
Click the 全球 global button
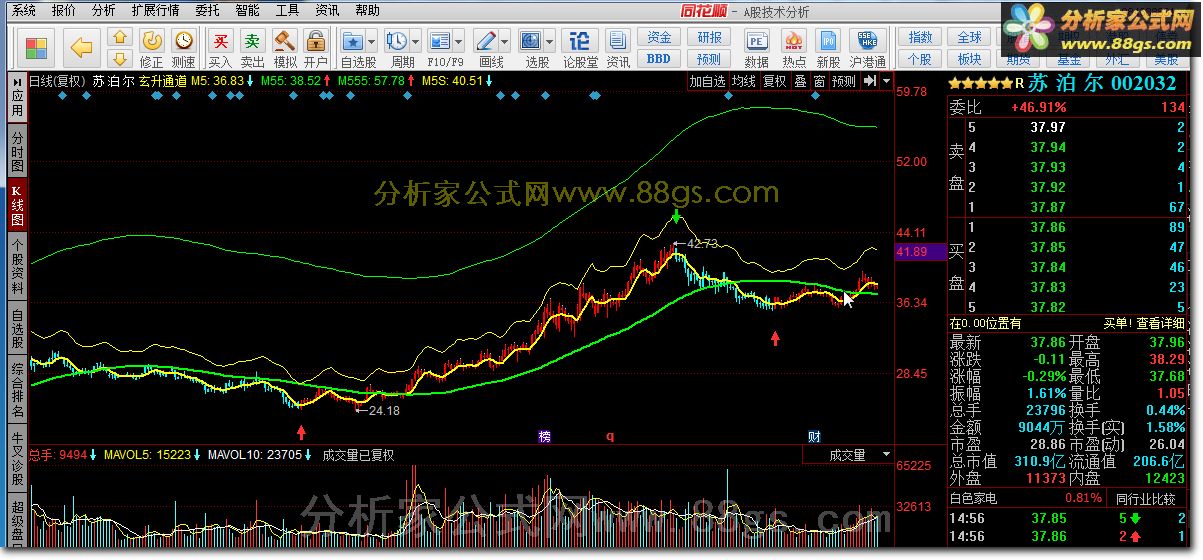[x=970, y=37]
